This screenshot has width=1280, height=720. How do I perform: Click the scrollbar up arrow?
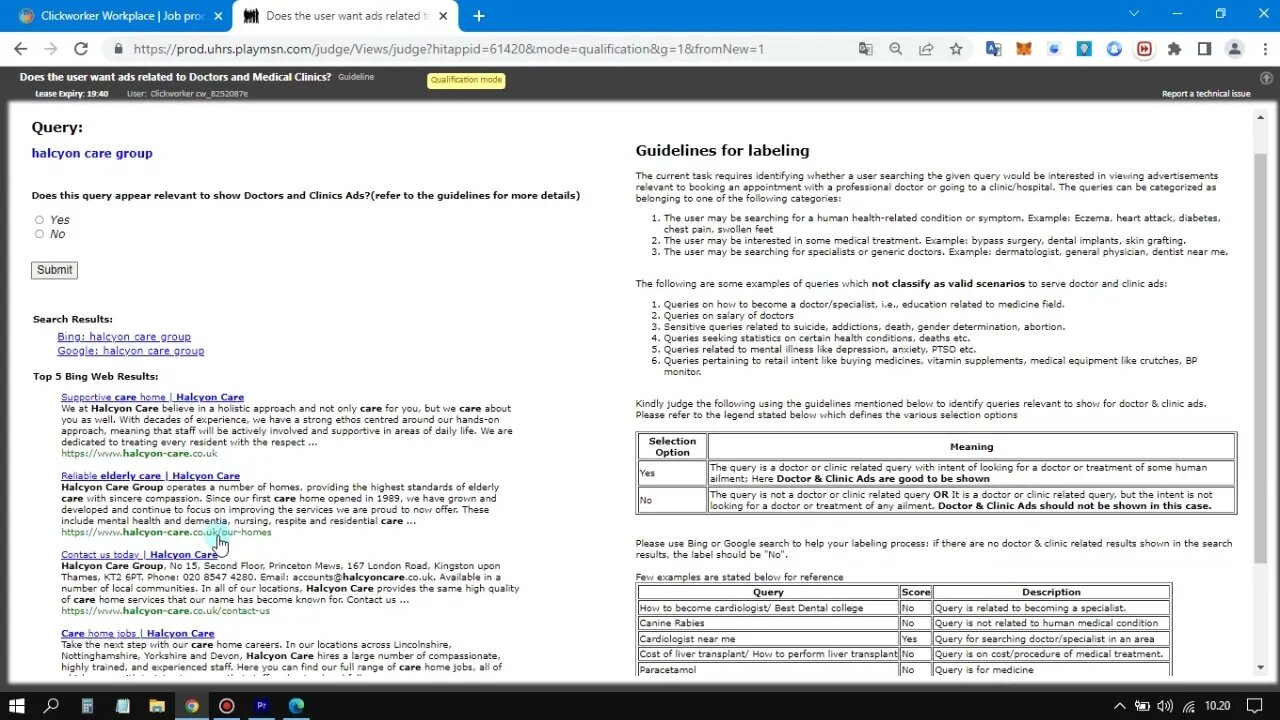(x=1260, y=117)
